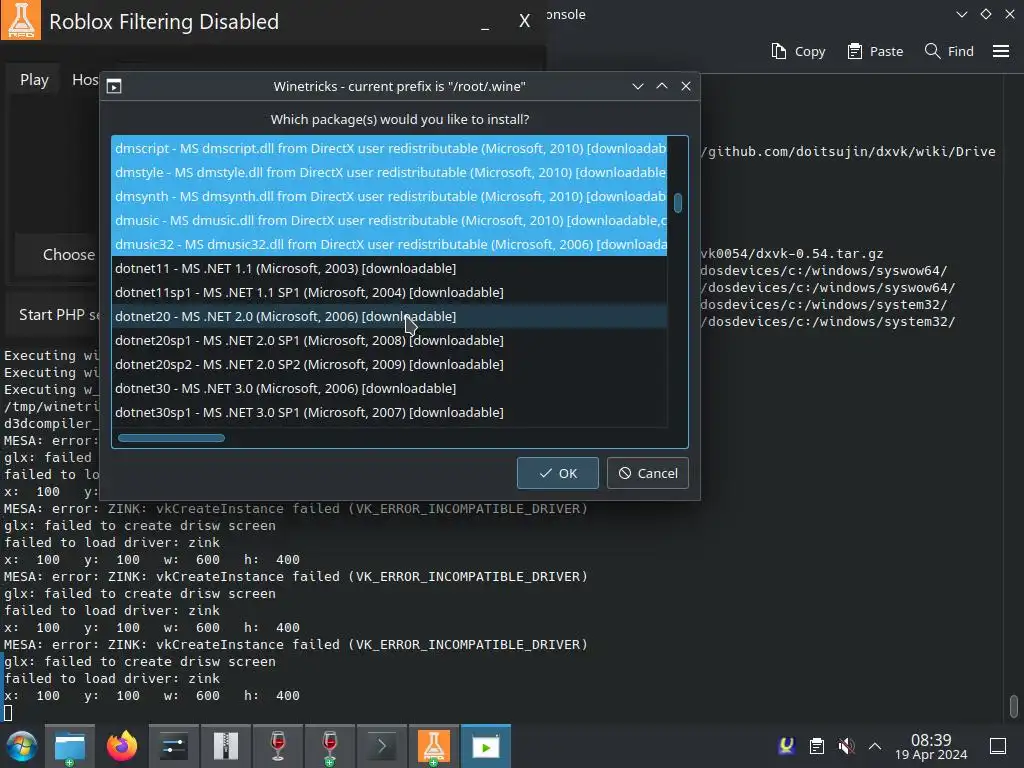Image resolution: width=1024 pixels, height=768 pixels.
Task: Open the start menu launcher in the taskbar
Action: pos(22,746)
